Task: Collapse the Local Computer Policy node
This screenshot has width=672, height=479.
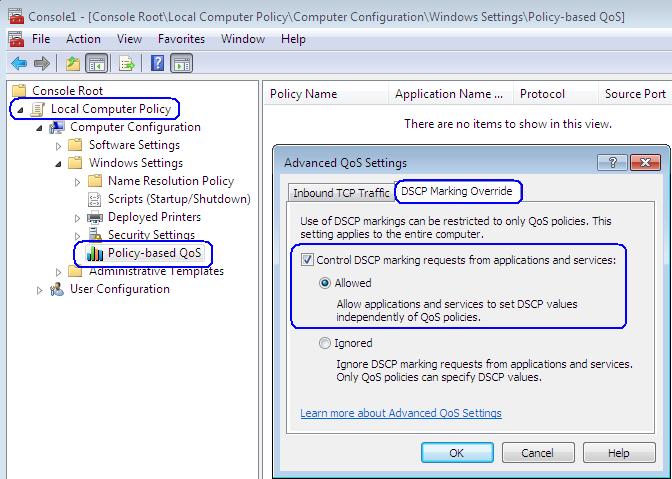Action: point(22,109)
